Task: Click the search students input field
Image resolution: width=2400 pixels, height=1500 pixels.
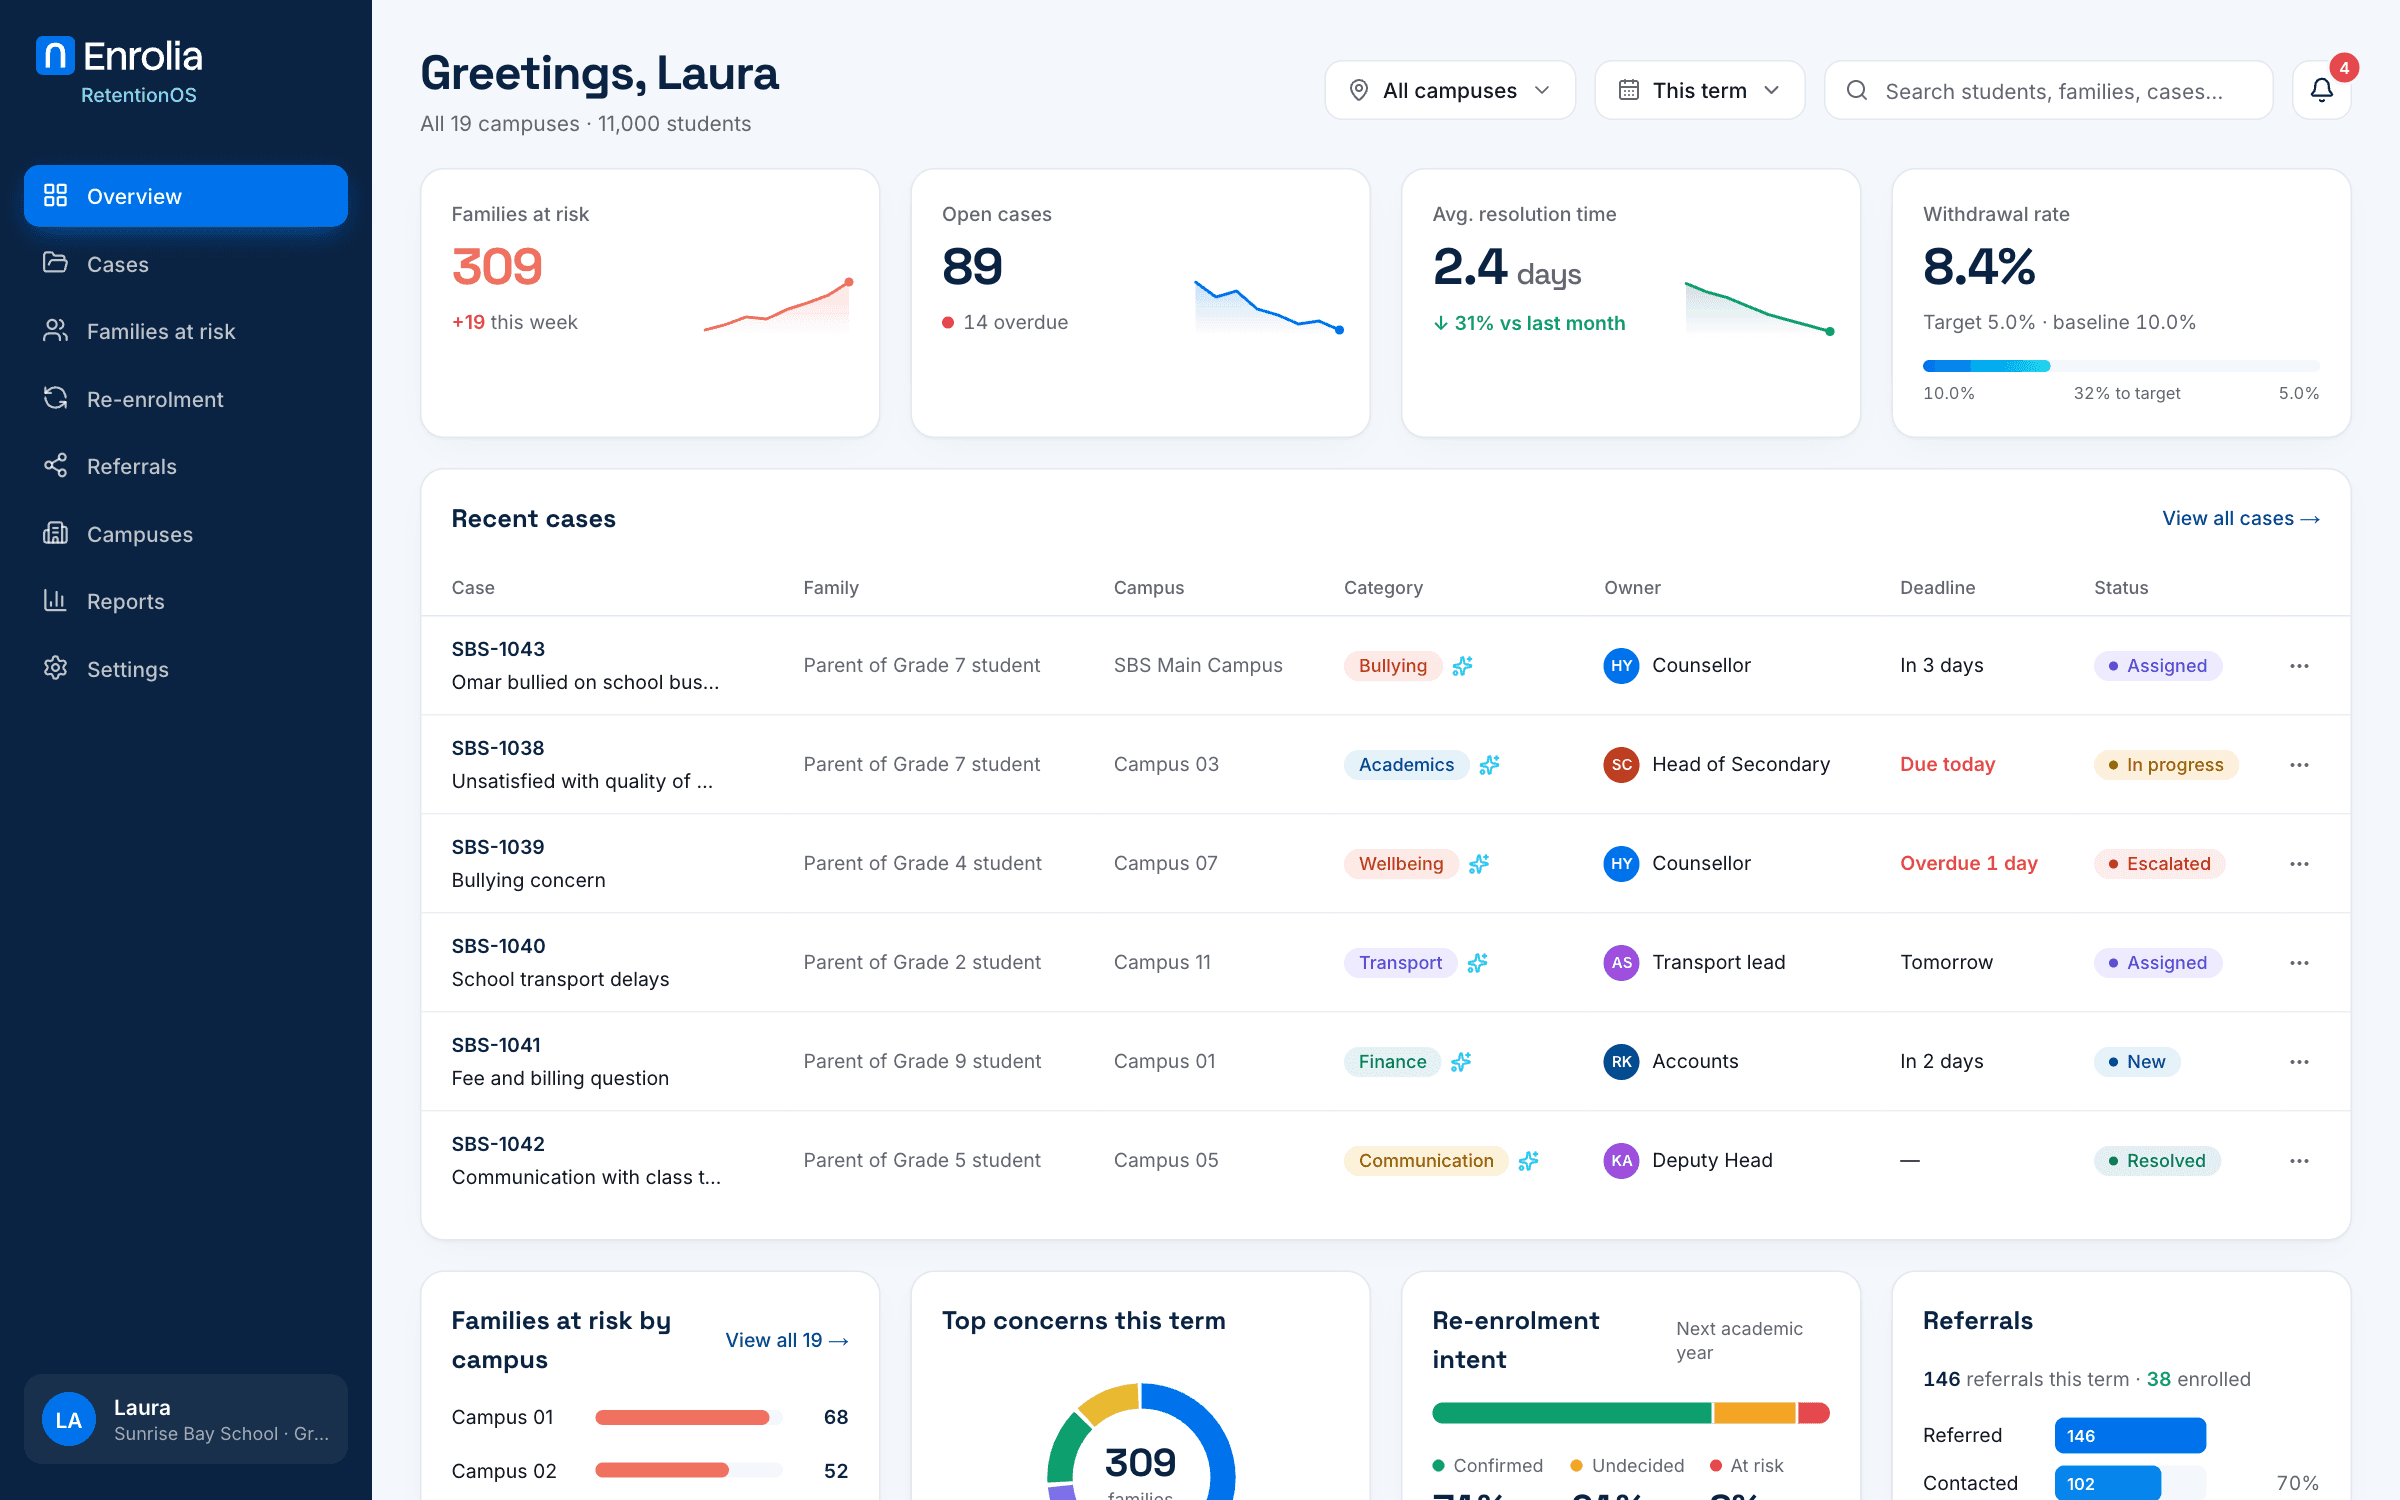Action: (x=2049, y=90)
